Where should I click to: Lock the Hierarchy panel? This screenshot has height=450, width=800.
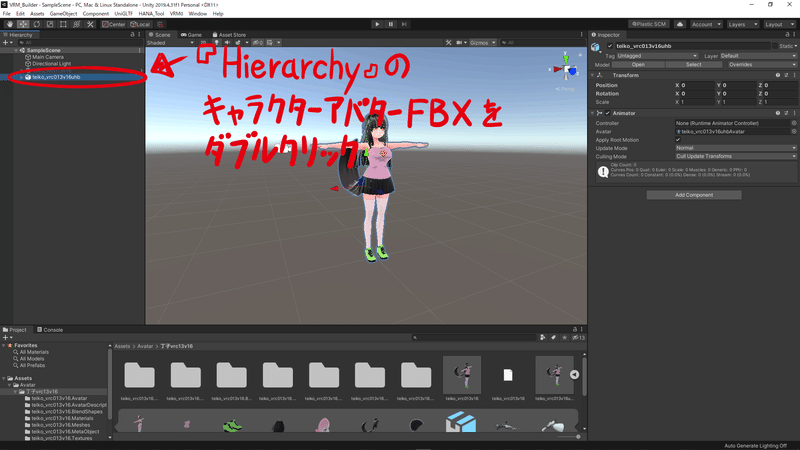click(132, 35)
